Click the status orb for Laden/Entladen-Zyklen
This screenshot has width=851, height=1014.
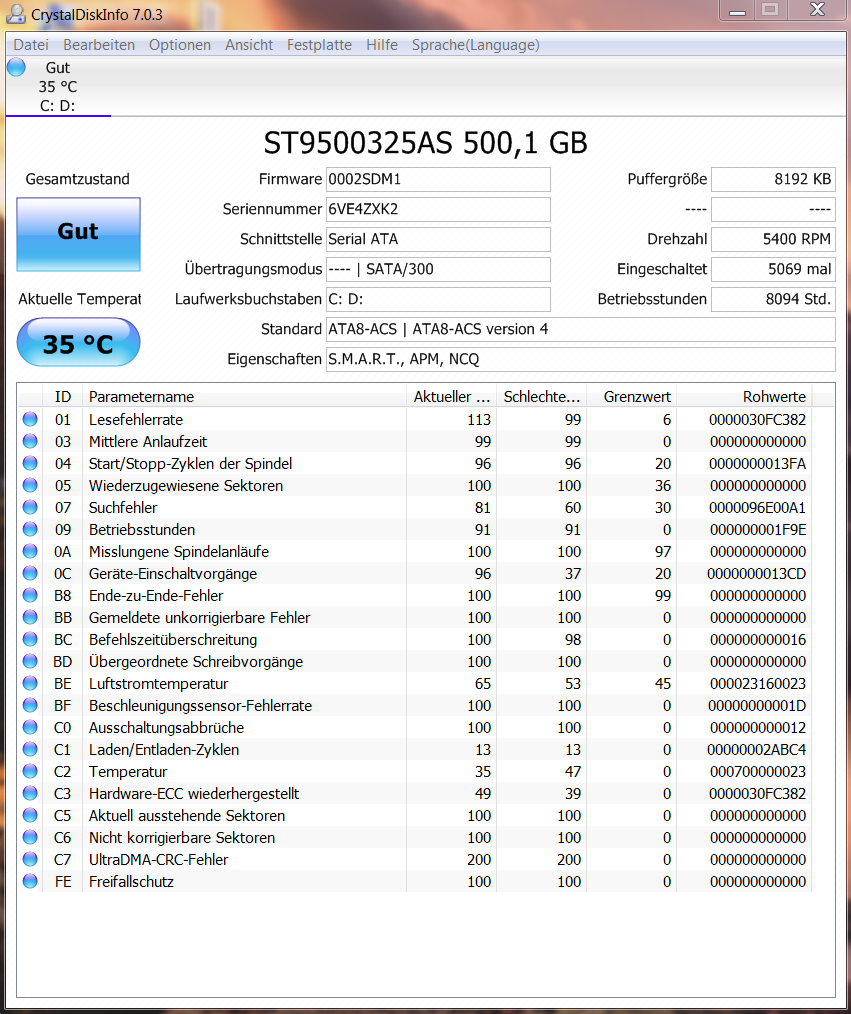point(30,749)
